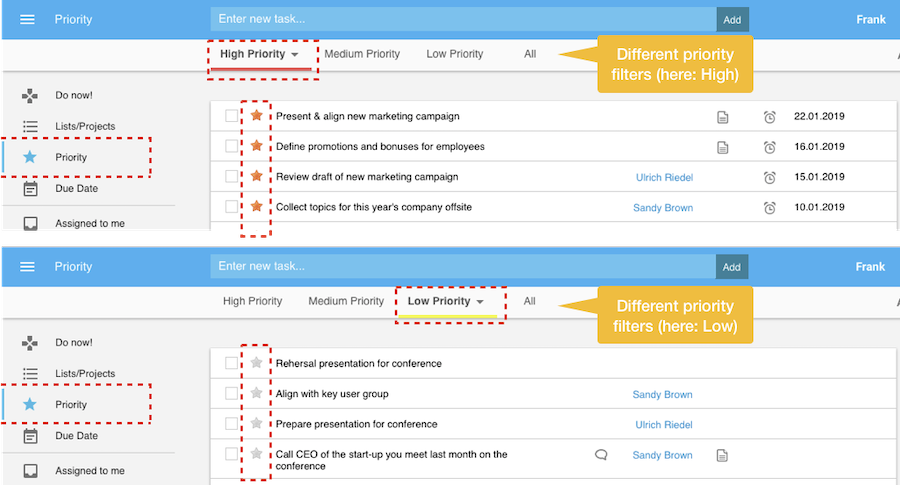This screenshot has width=900, height=485.
Task: Click alarm clock icon for 22.01.2019 task
Action: click(769, 117)
